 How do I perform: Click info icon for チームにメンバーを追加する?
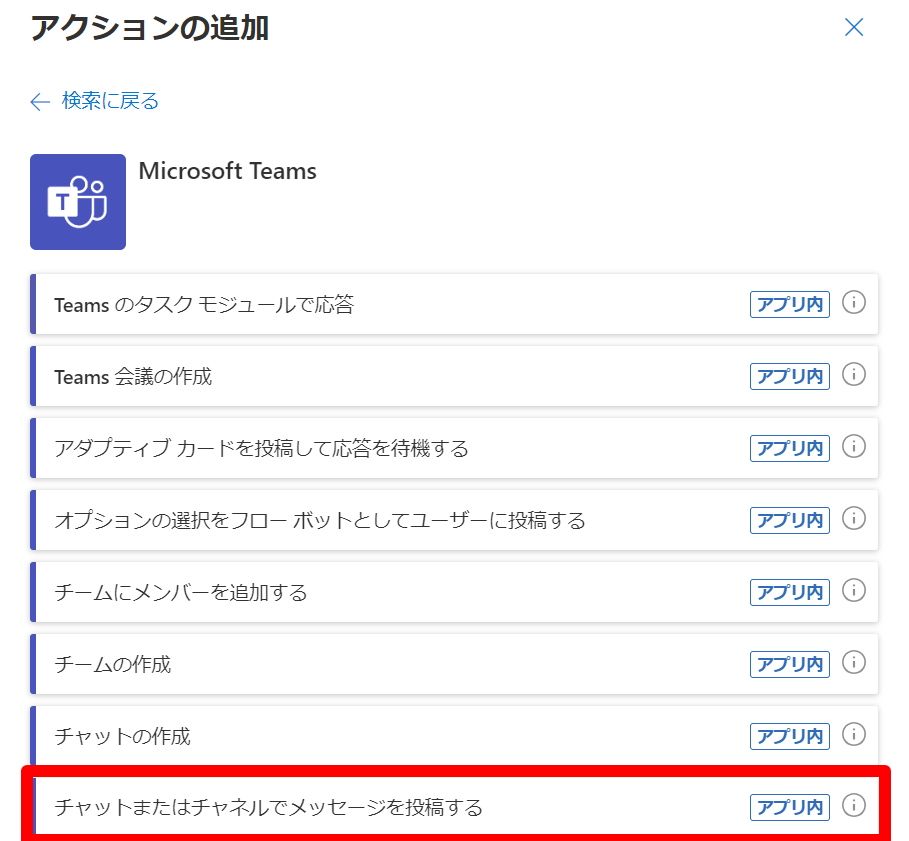[853, 591]
